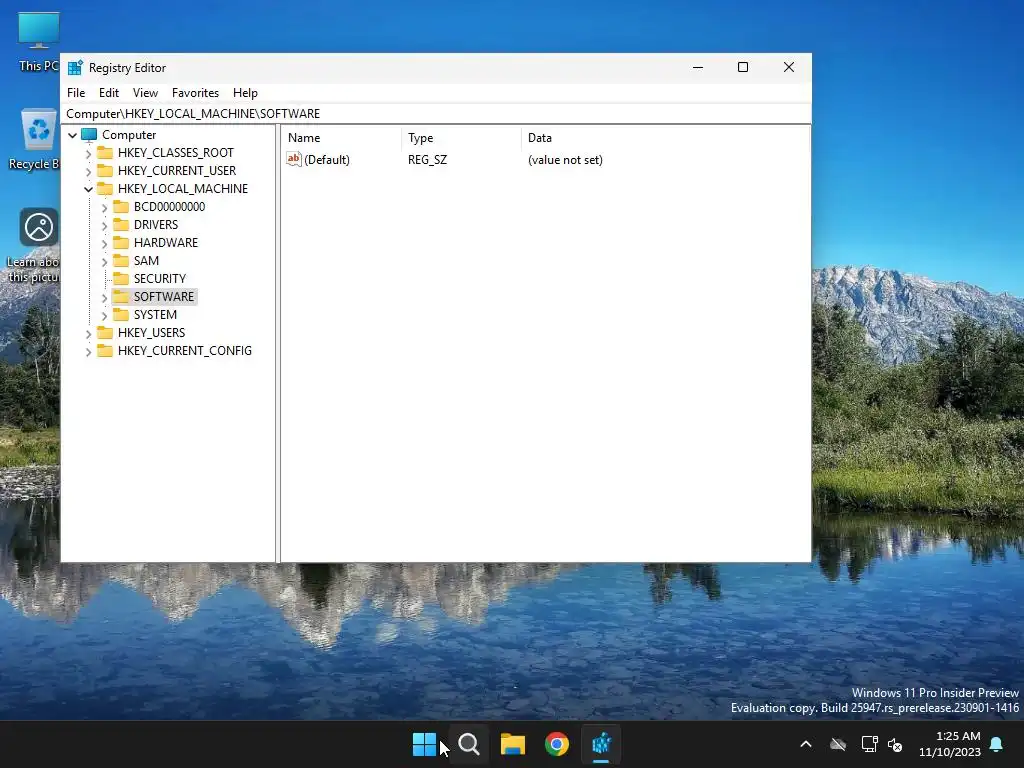Viewport: 1024px width, 768px height.
Task: Open the notifications bell
Action: 997,744
